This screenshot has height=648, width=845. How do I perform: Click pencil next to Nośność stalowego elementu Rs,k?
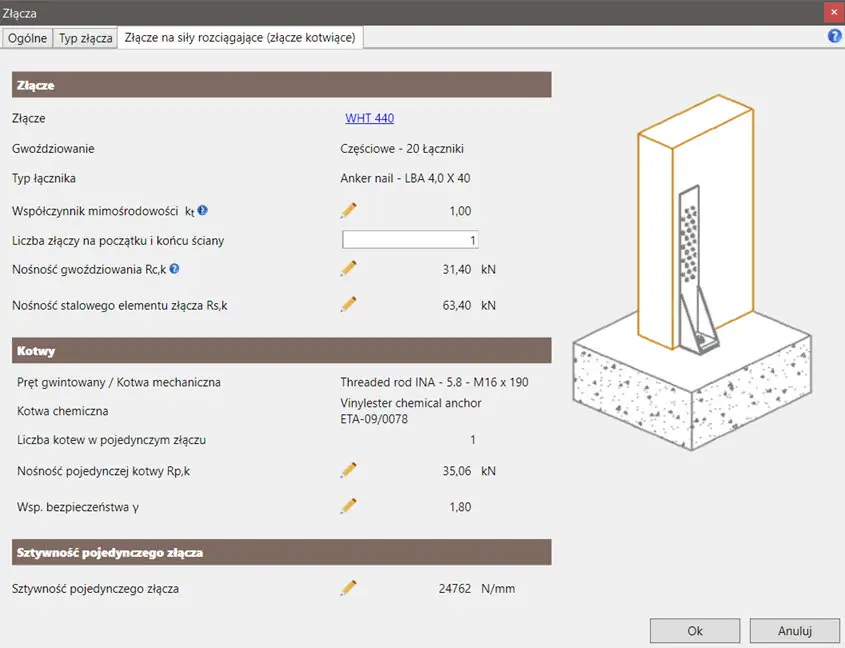coord(348,304)
